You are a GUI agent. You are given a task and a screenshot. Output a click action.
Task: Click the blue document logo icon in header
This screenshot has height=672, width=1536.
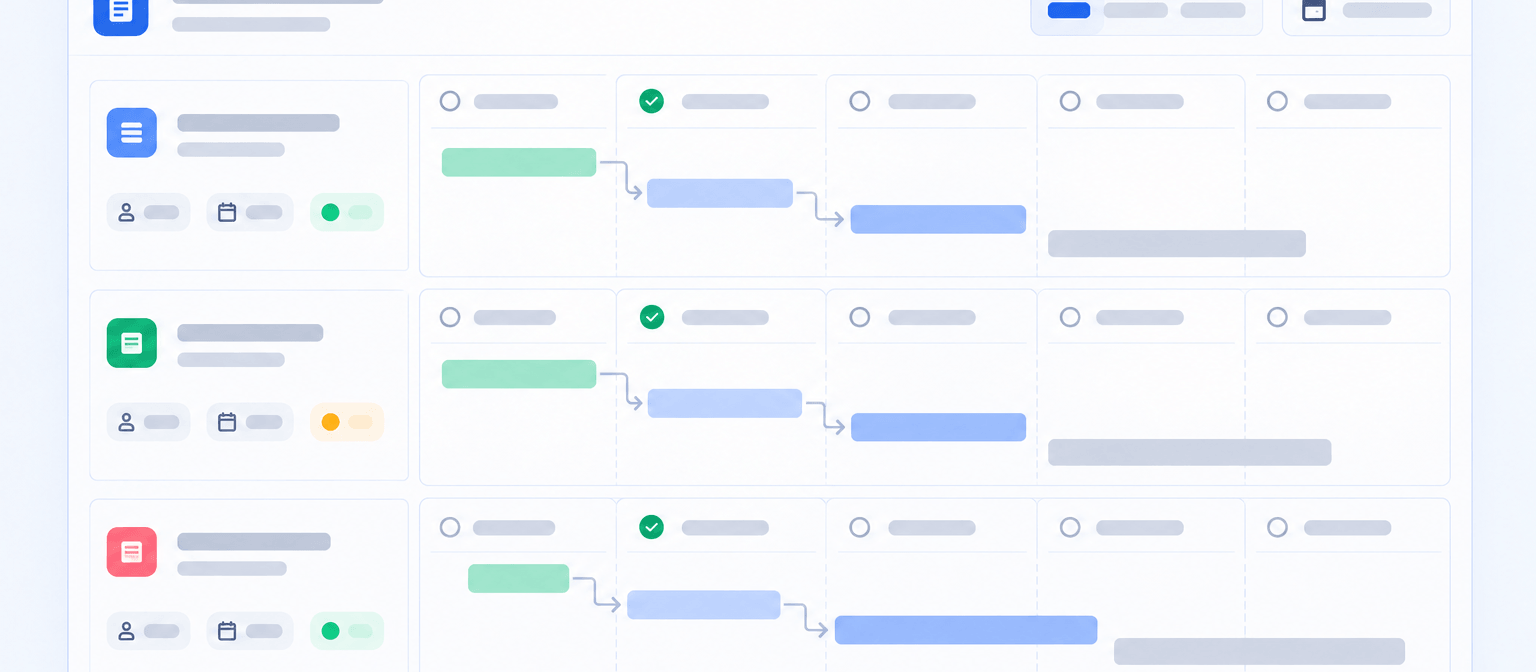coord(121,11)
